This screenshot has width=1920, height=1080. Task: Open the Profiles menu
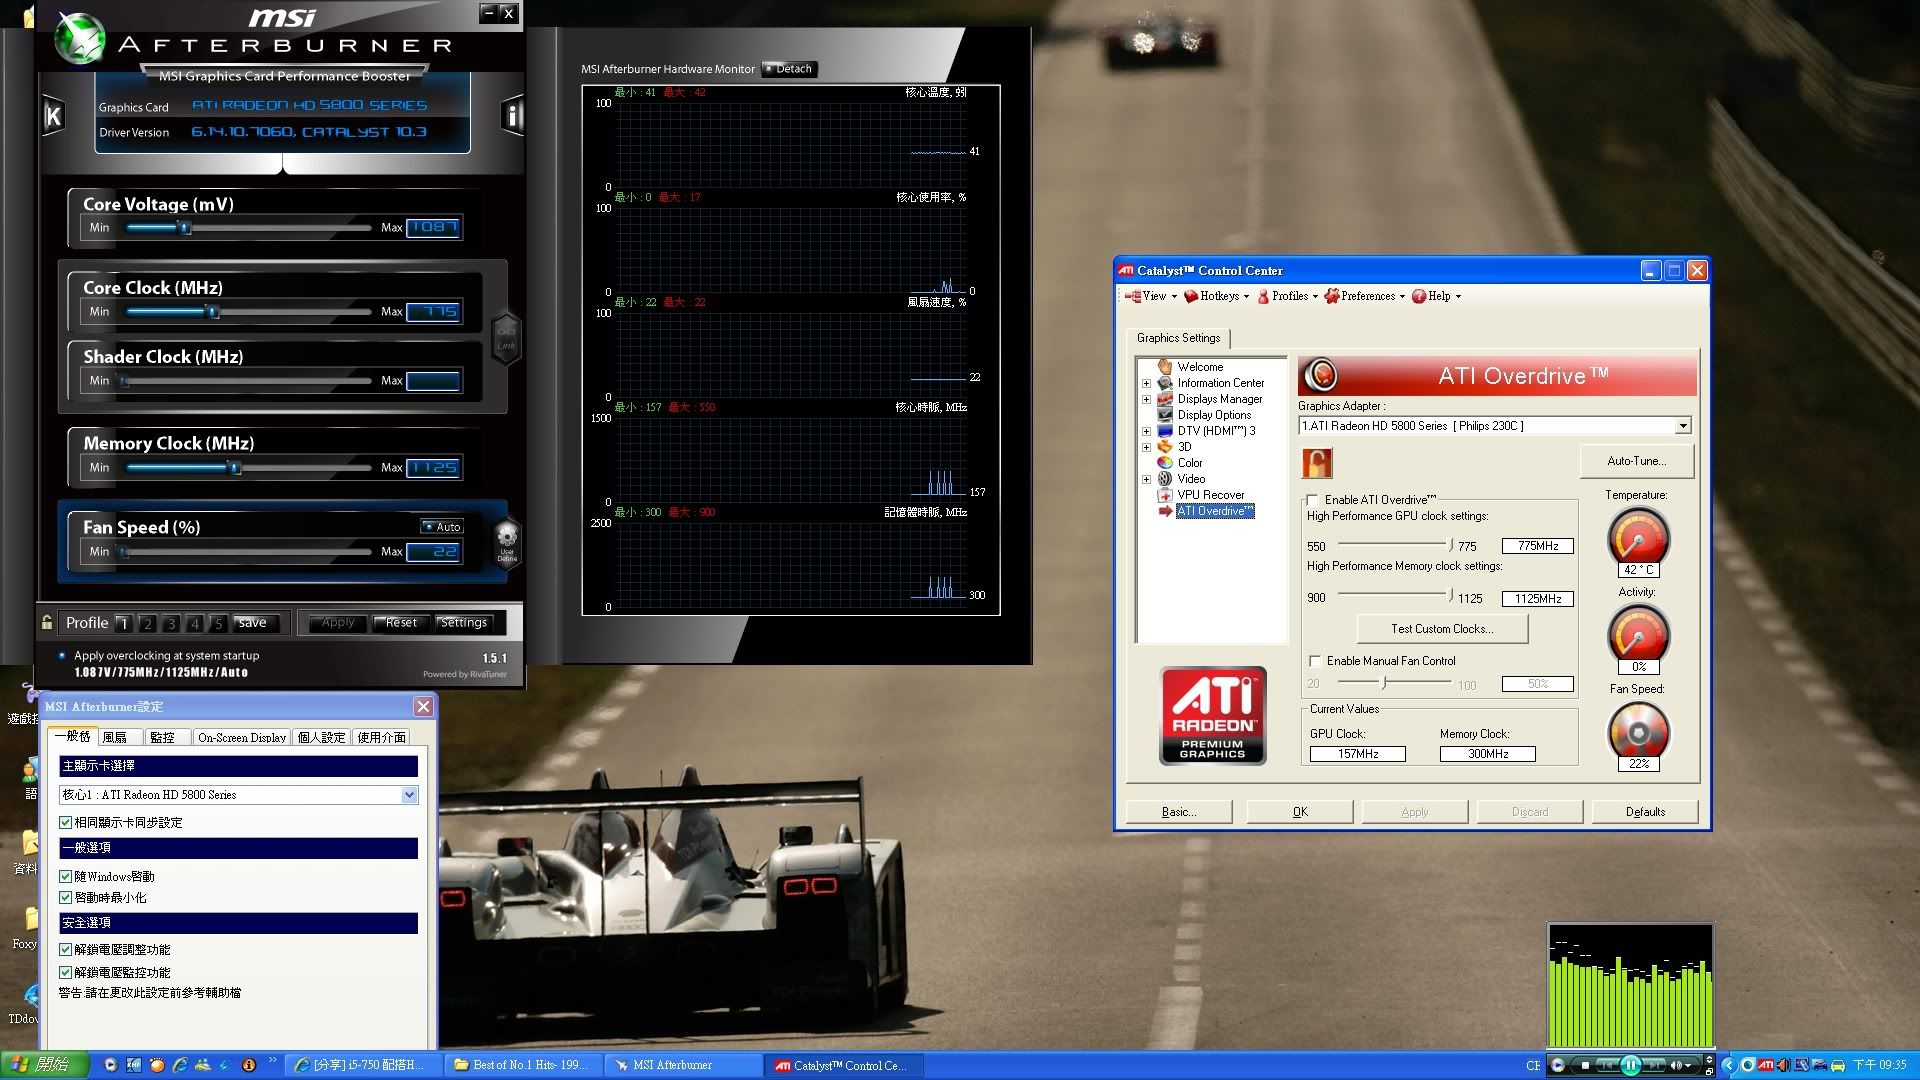pos(1288,296)
